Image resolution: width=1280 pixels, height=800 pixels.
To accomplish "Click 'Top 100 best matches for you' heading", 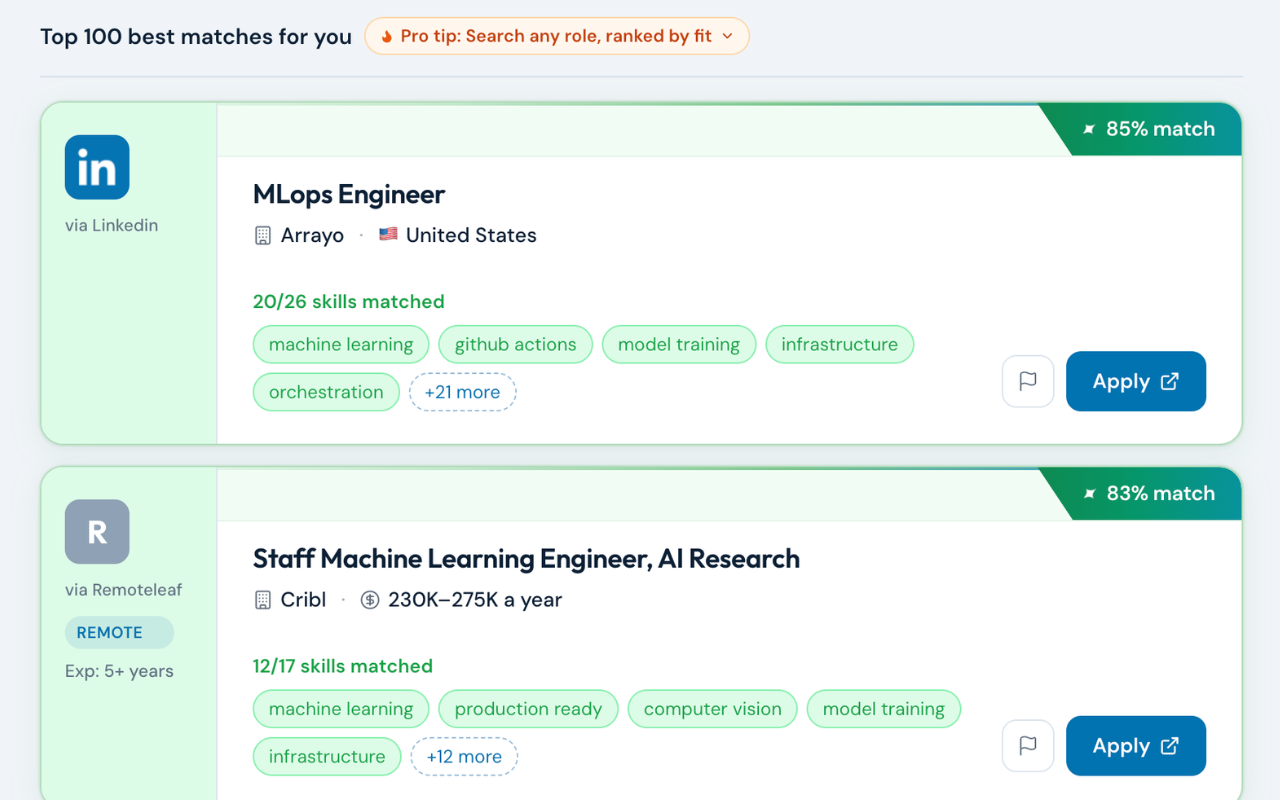I will click(196, 37).
